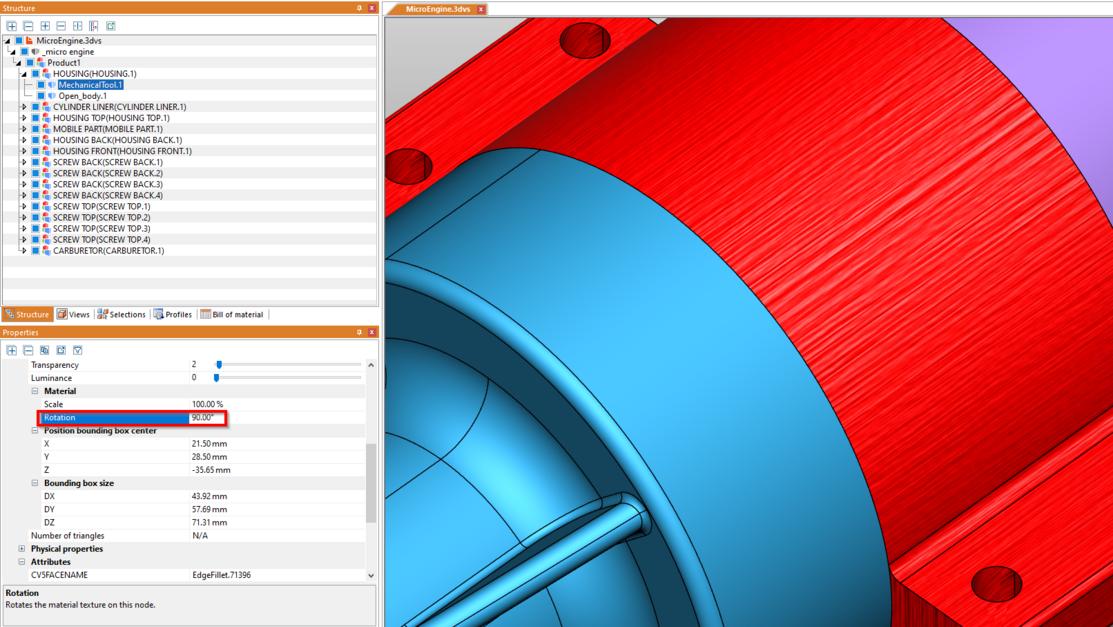Click the Properties panel scrollbar thumb
Image resolution: width=1113 pixels, height=627 pixels.
coord(371,483)
